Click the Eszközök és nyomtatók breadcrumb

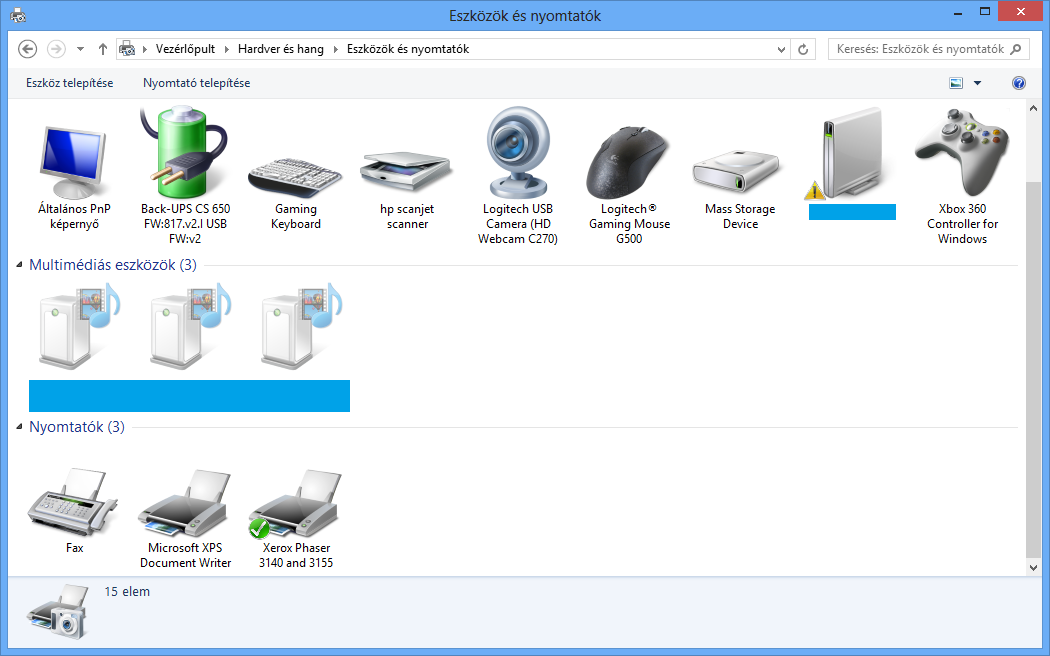[x=408, y=49]
